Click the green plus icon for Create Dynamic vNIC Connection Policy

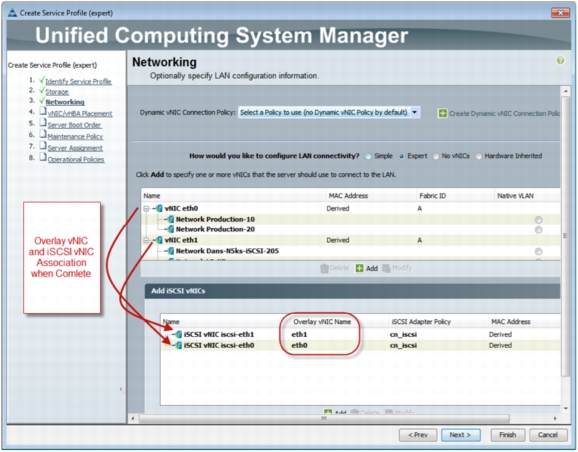click(442, 113)
